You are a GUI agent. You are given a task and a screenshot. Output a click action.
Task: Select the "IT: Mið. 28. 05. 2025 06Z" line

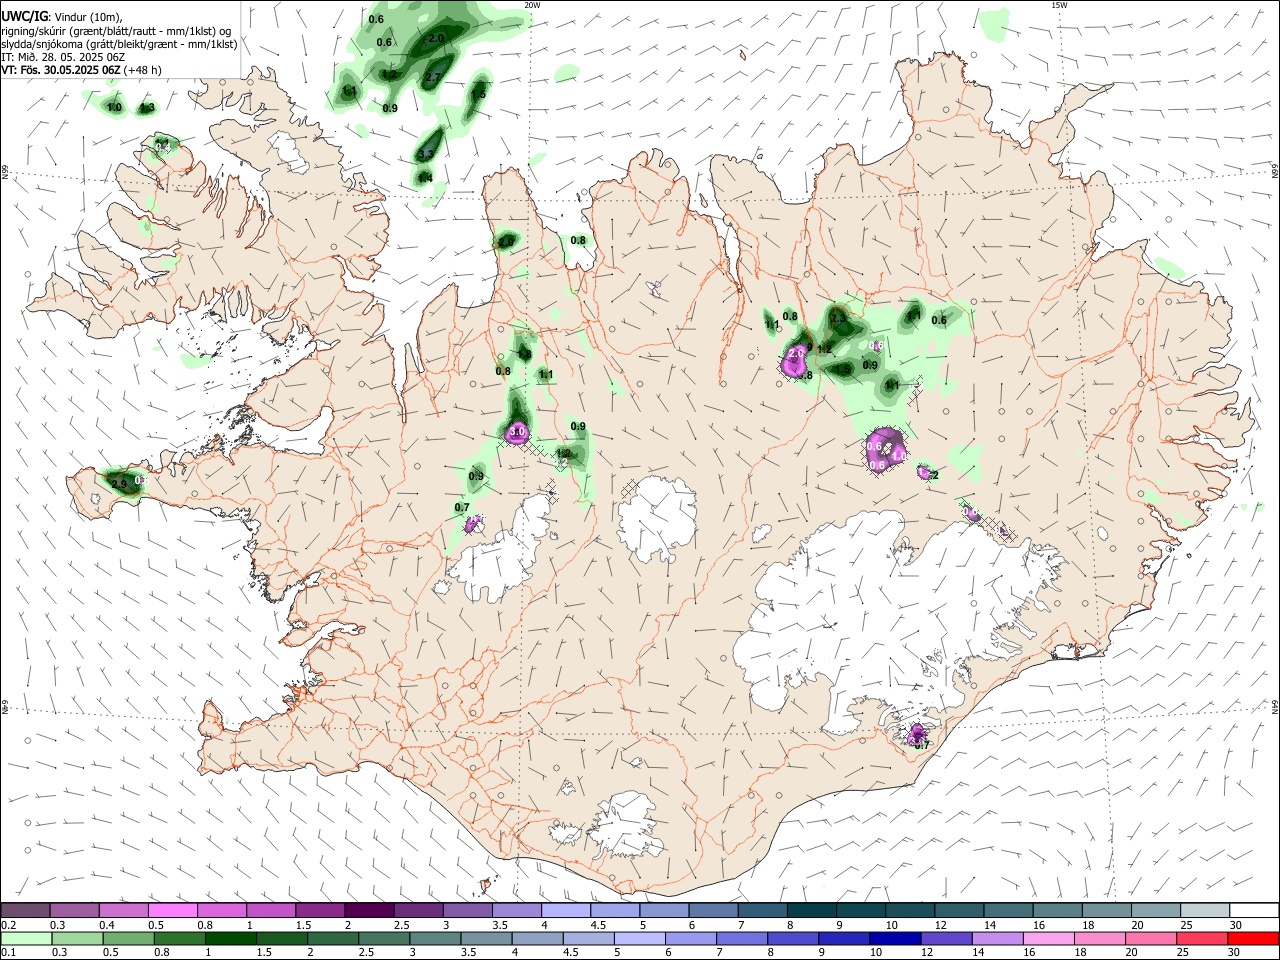click(x=63, y=57)
